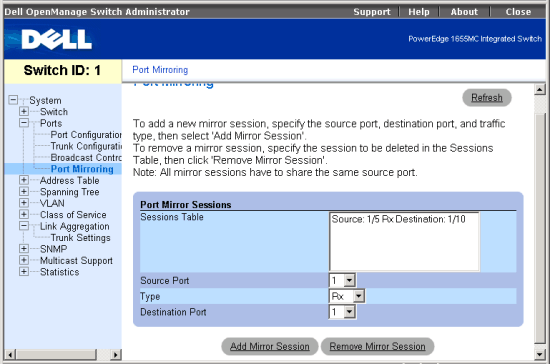Select Statistics in the navigation tree
550x364 pixels.
59,272
